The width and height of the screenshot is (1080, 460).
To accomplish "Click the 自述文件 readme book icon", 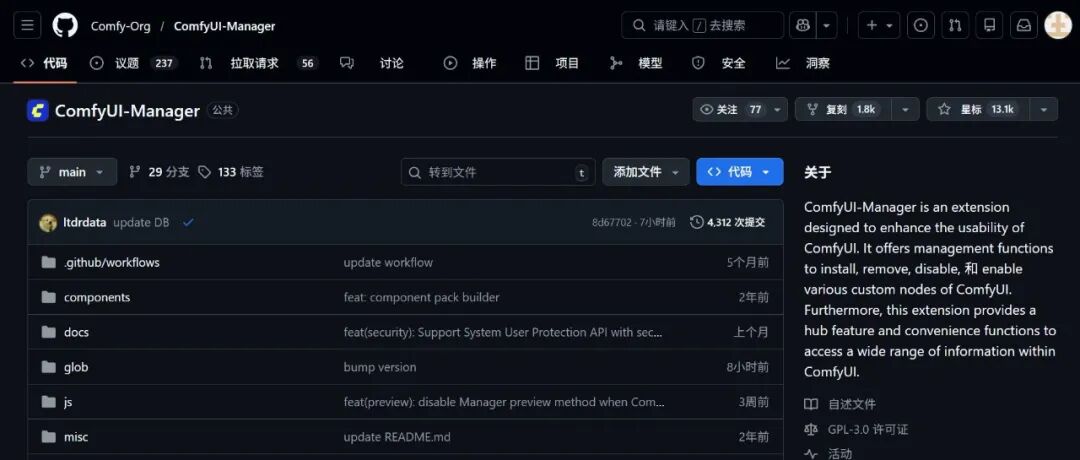I will click(811, 404).
